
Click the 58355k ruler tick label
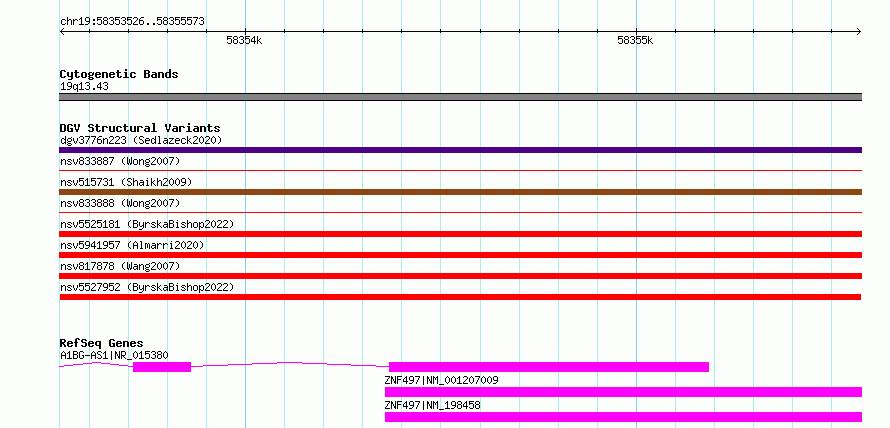coord(635,41)
